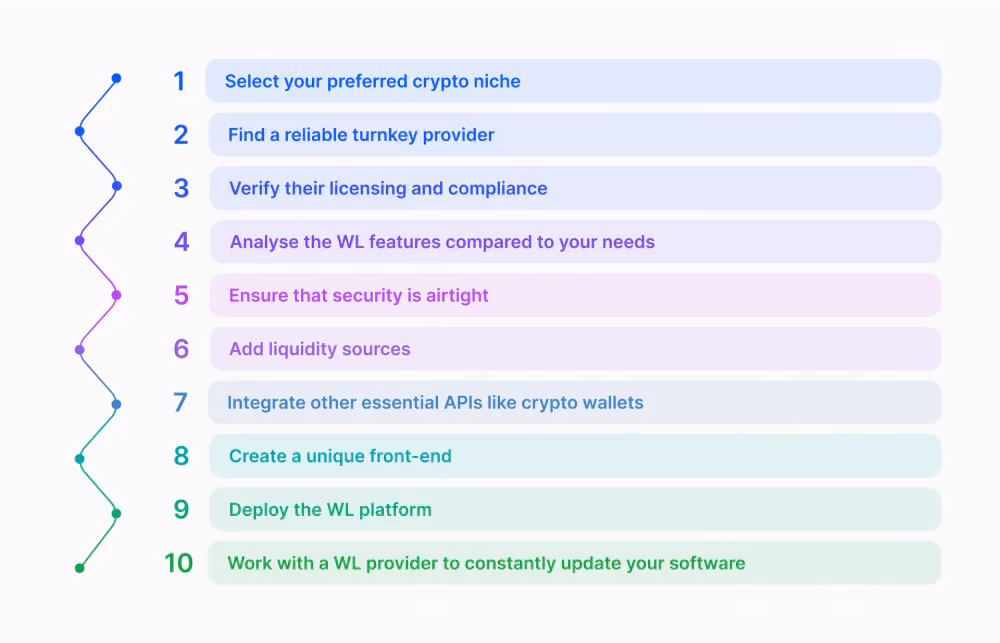Image resolution: width=1000 pixels, height=643 pixels.
Task: Click the step number 10
Action: [x=179, y=563]
